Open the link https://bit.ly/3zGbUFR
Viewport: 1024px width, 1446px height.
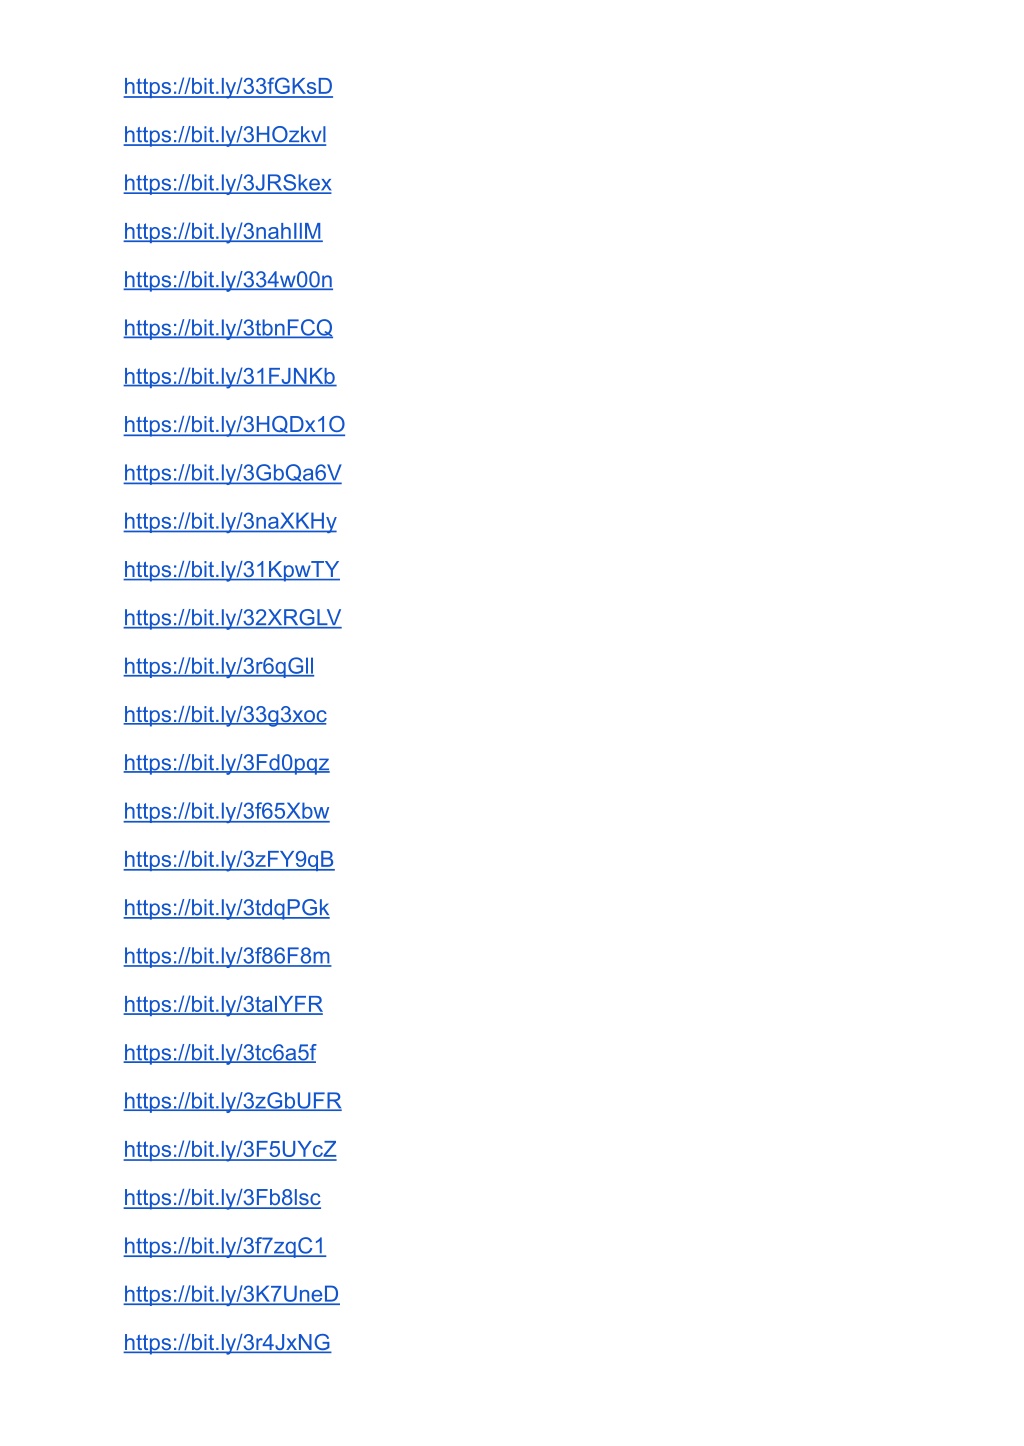tap(233, 1102)
